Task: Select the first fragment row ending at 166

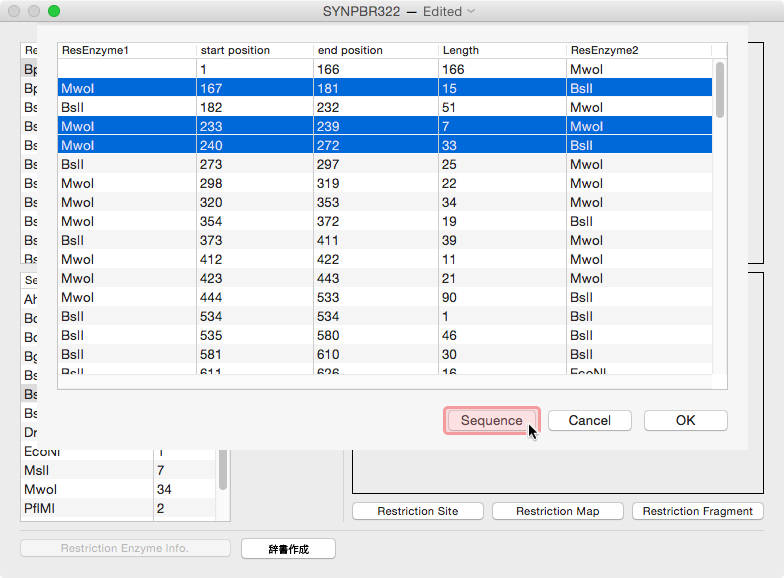Action: (385, 69)
